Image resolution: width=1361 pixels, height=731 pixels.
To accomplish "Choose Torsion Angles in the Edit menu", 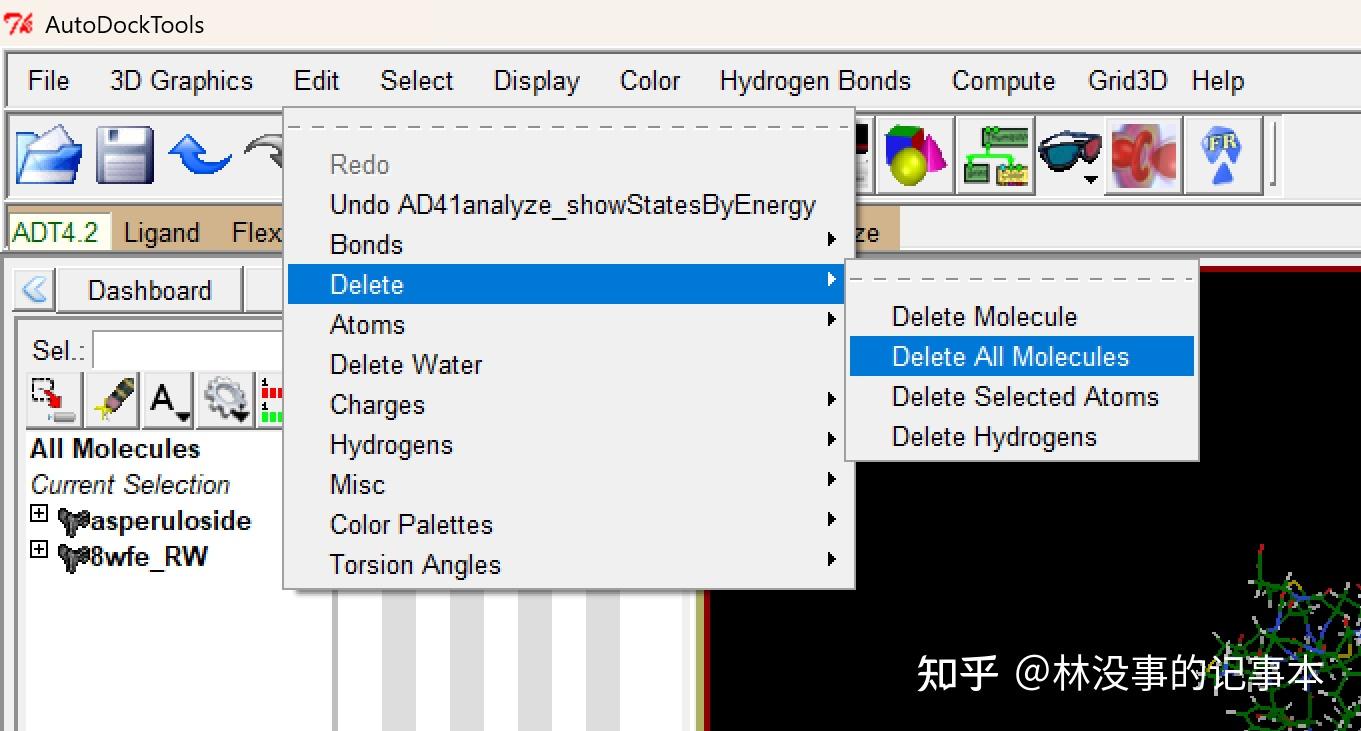I will pyautogui.click(x=415, y=564).
